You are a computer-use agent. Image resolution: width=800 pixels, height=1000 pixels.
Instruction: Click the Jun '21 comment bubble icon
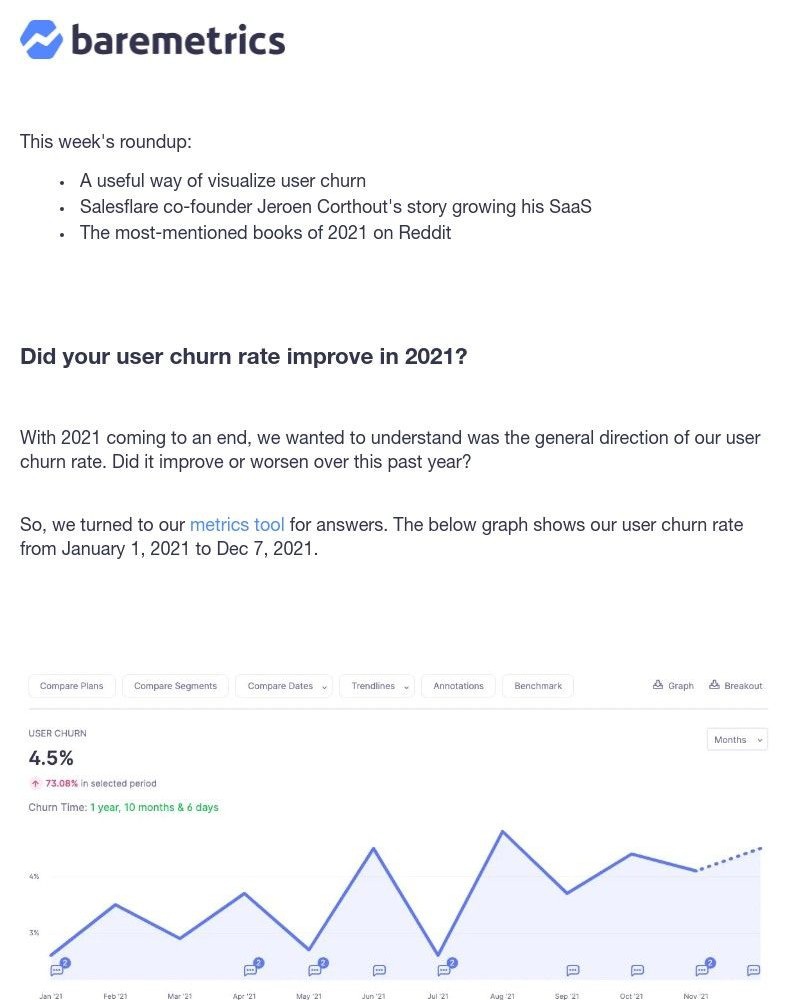coord(378,970)
